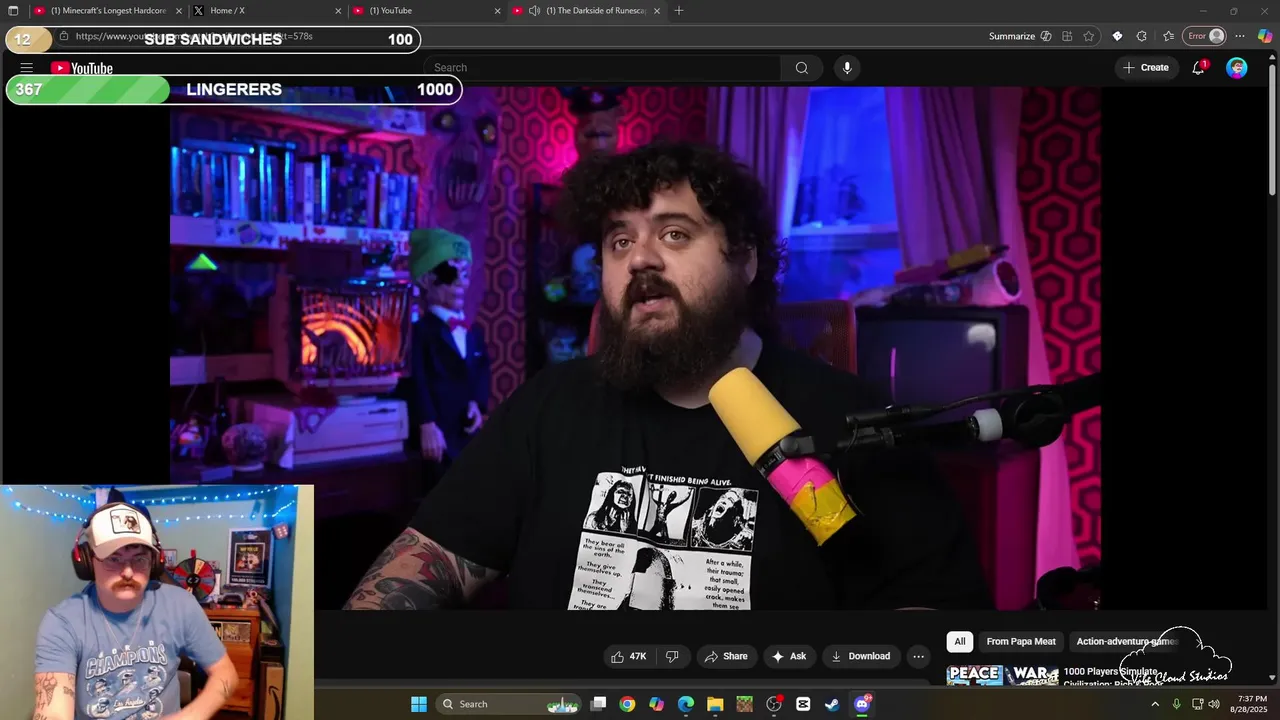Open Steam from the taskbar
This screenshot has width=1280, height=720.
[x=832, y=704]
